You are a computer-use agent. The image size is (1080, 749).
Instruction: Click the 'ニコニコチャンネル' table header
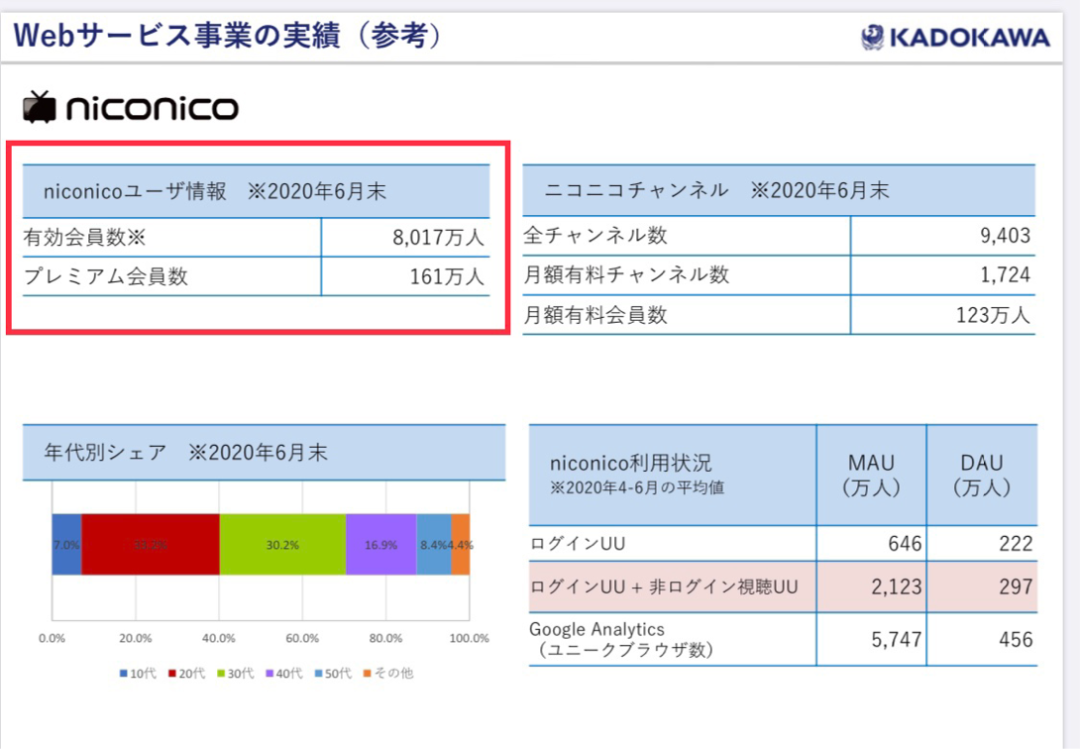779,190
